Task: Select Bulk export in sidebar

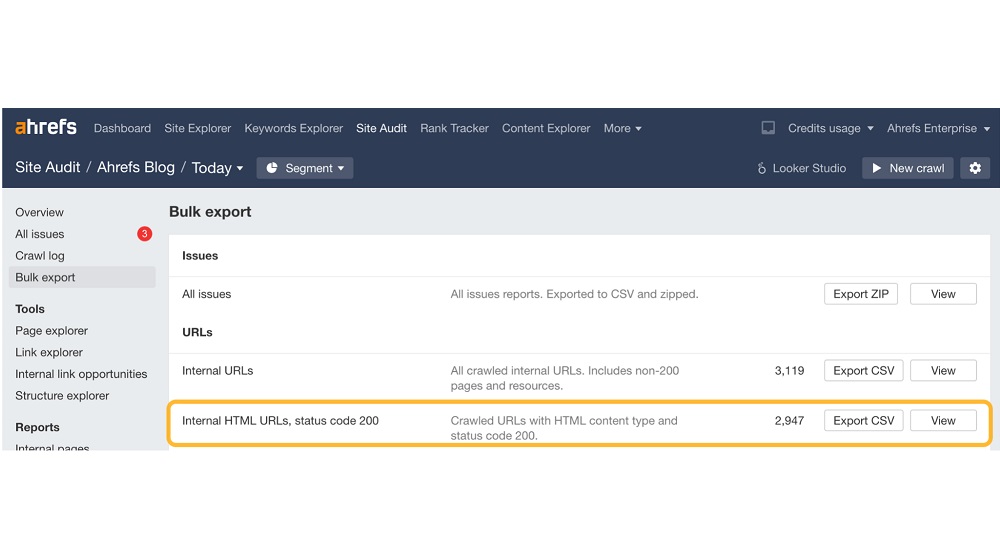Action: (x=82, y=277)
